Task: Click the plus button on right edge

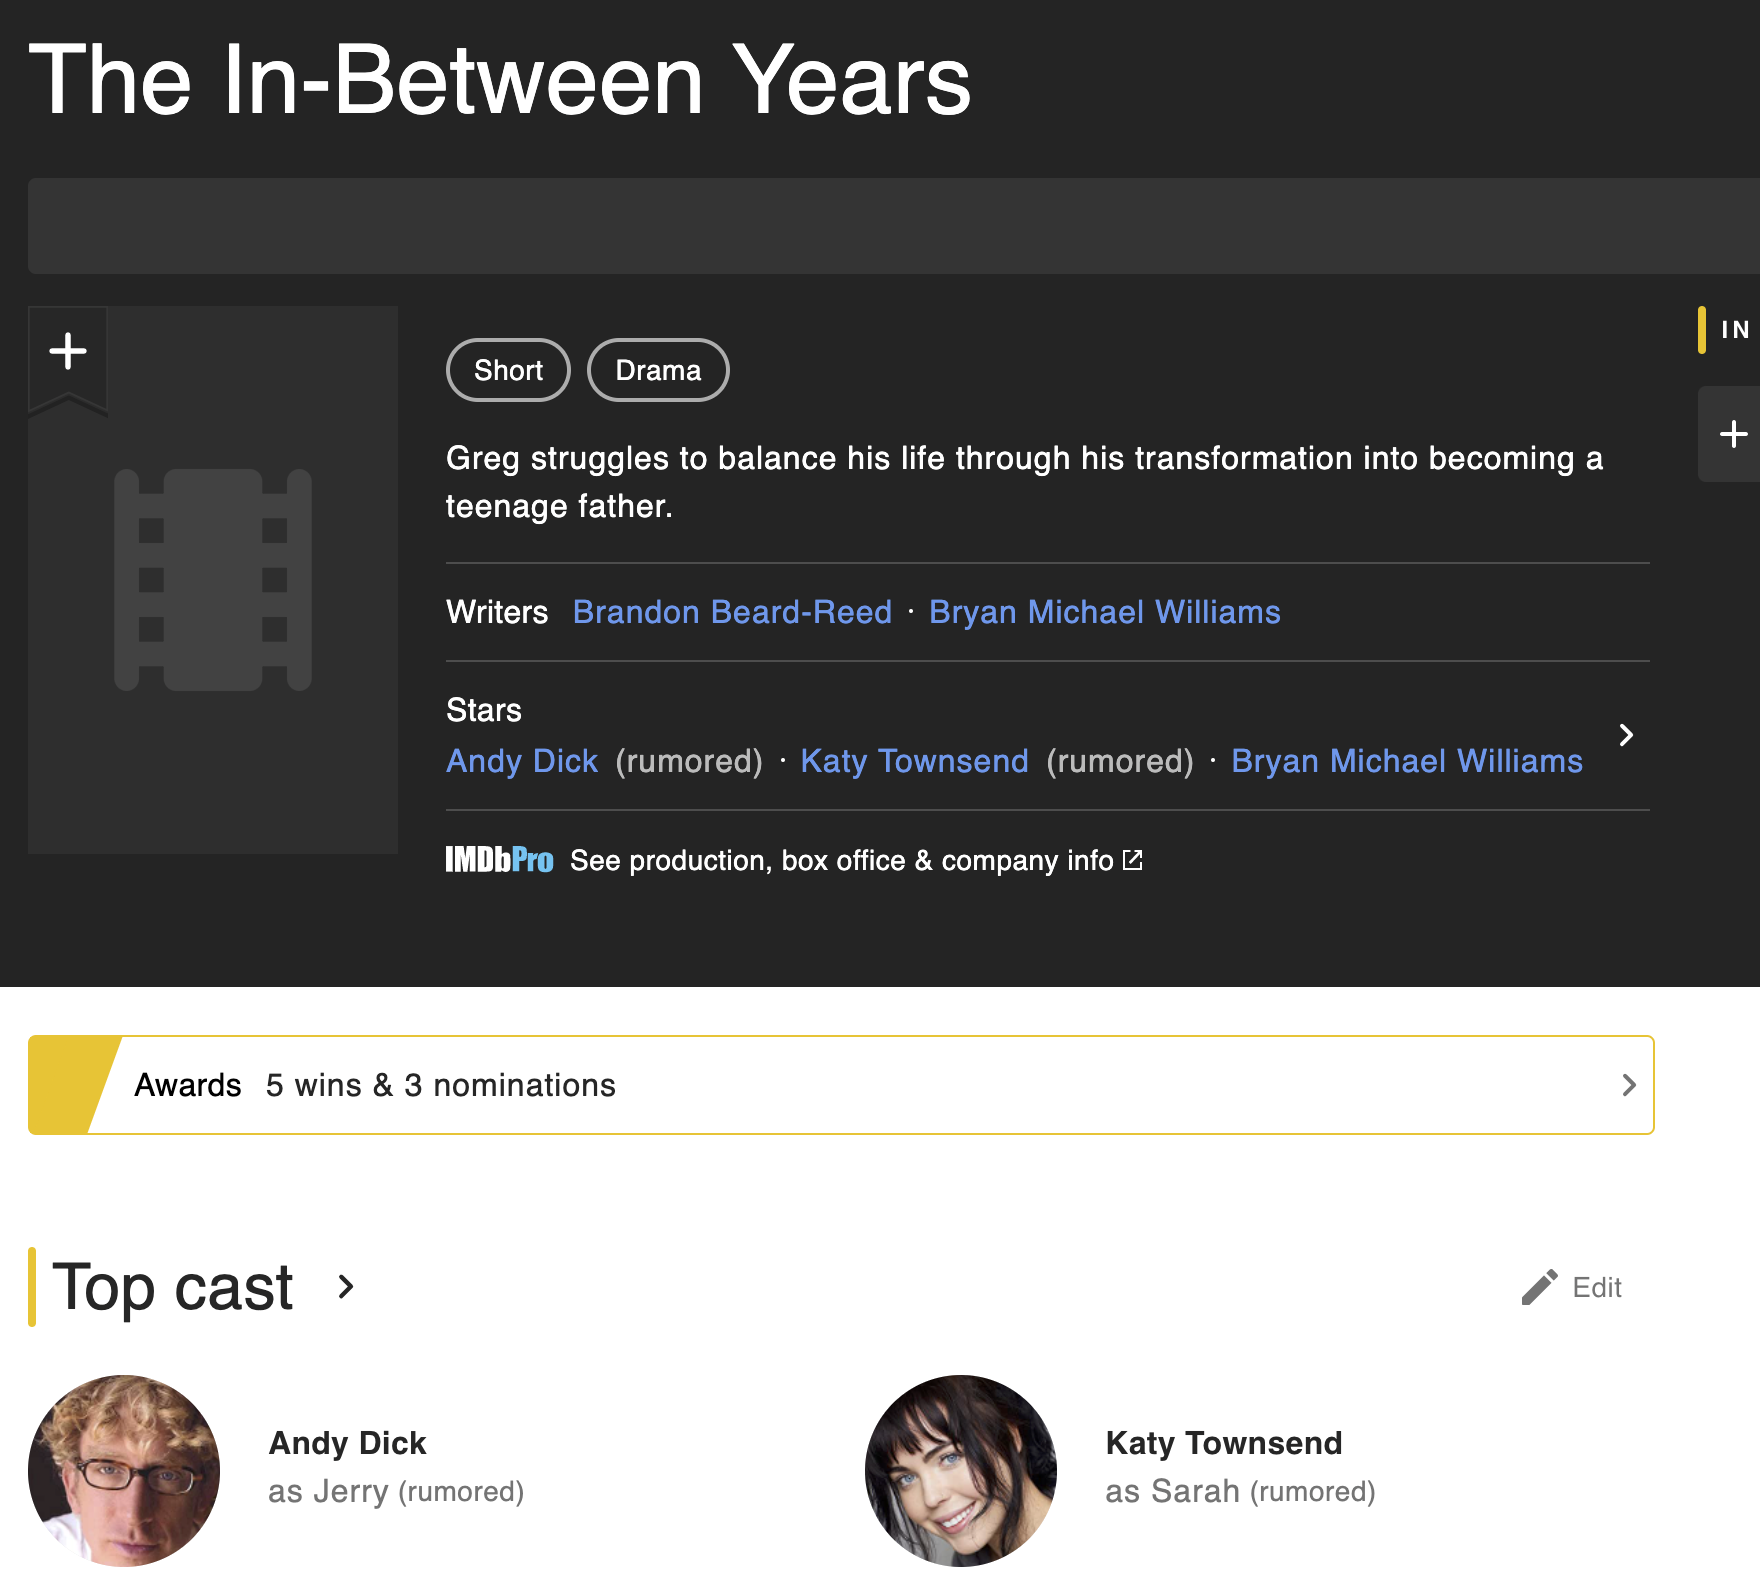Action: [x=1732, y=434]
